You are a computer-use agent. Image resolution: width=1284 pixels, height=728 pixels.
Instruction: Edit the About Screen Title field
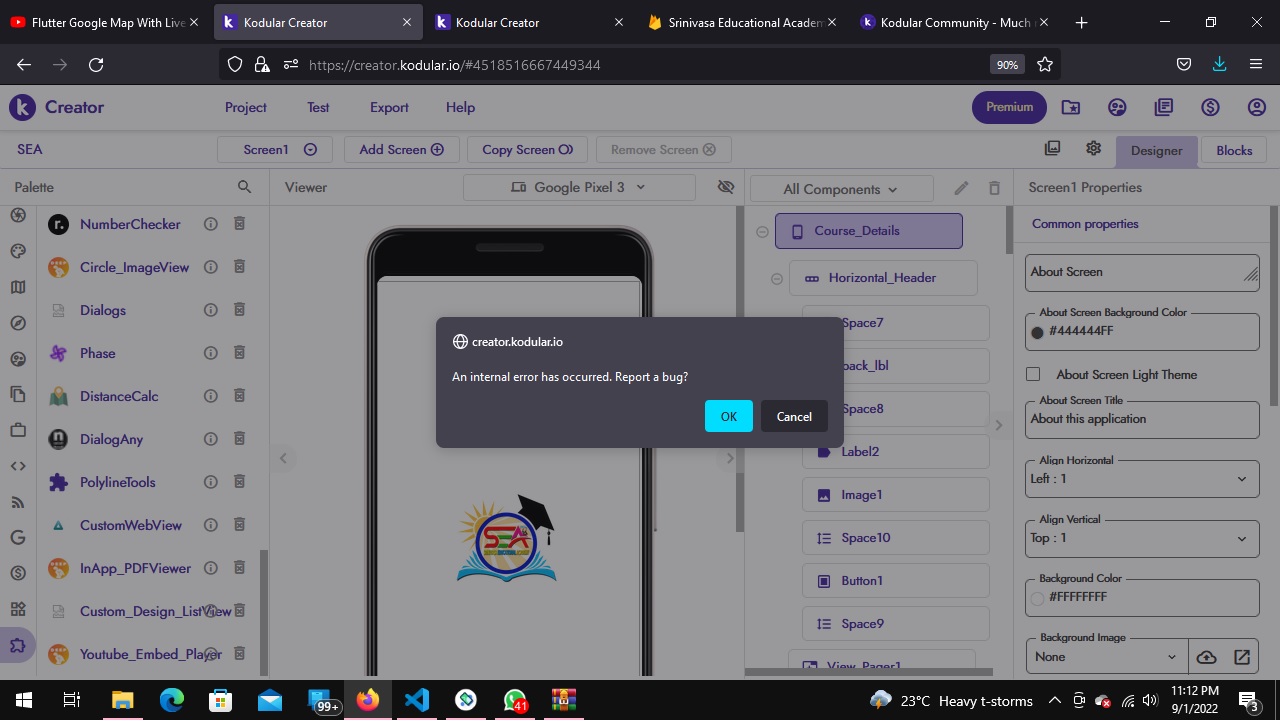pos(1142,420)
